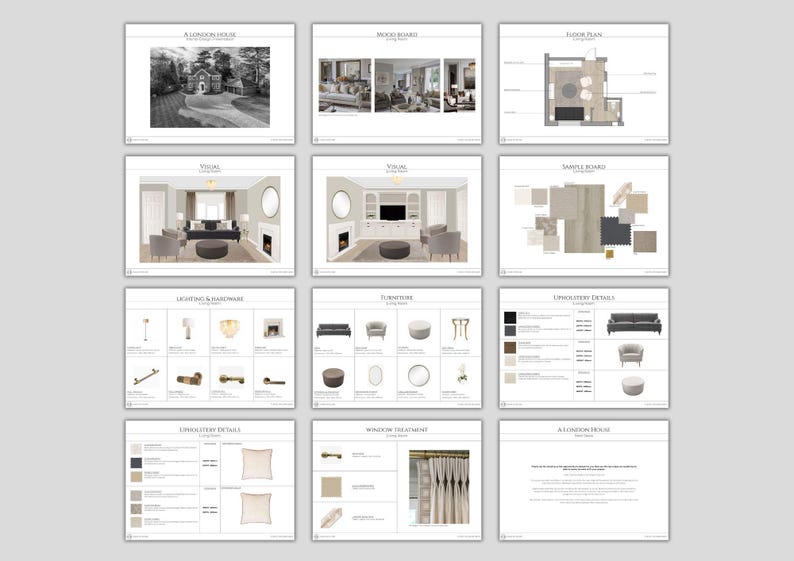This screenshot has height=561, width=794.
Task: Click the armchair image in Upholstery Details
Action: pyautogui.click(x=630, y=354)
